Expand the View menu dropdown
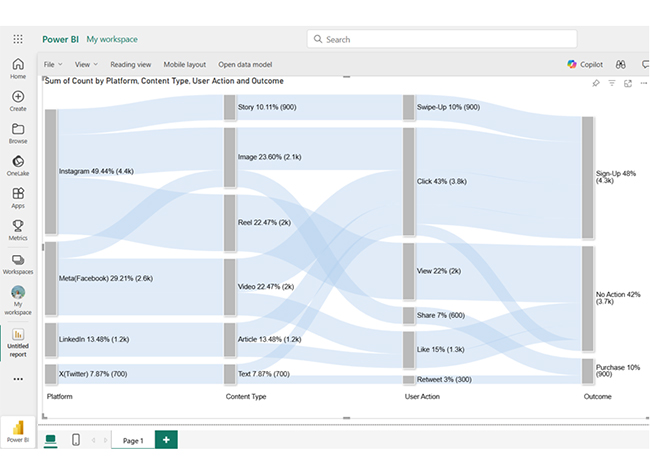 pyautogui.click(x=86, y=64)
